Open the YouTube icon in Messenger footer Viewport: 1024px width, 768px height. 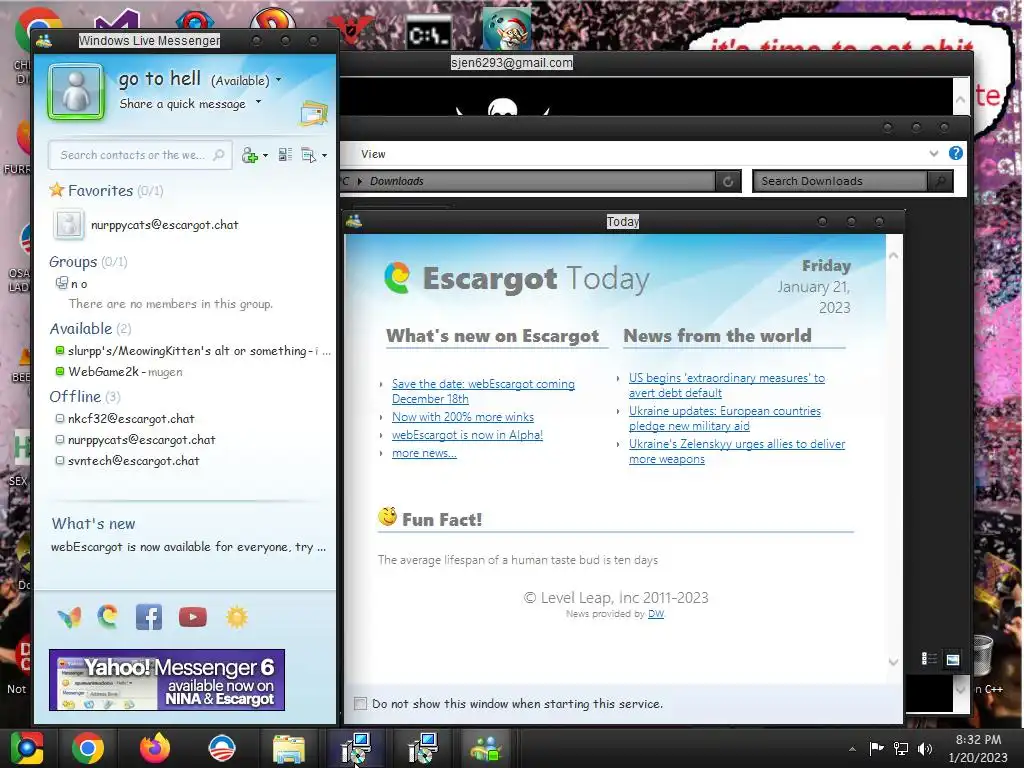coord(193,616)
